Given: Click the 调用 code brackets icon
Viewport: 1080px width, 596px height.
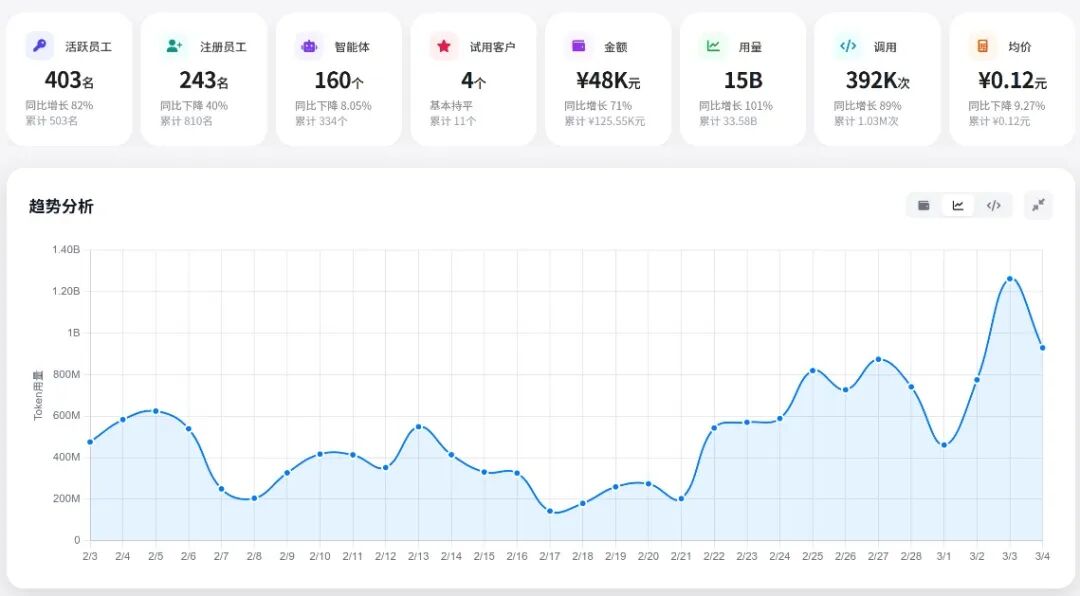Looking at the screenshot, I should (847, 46).
